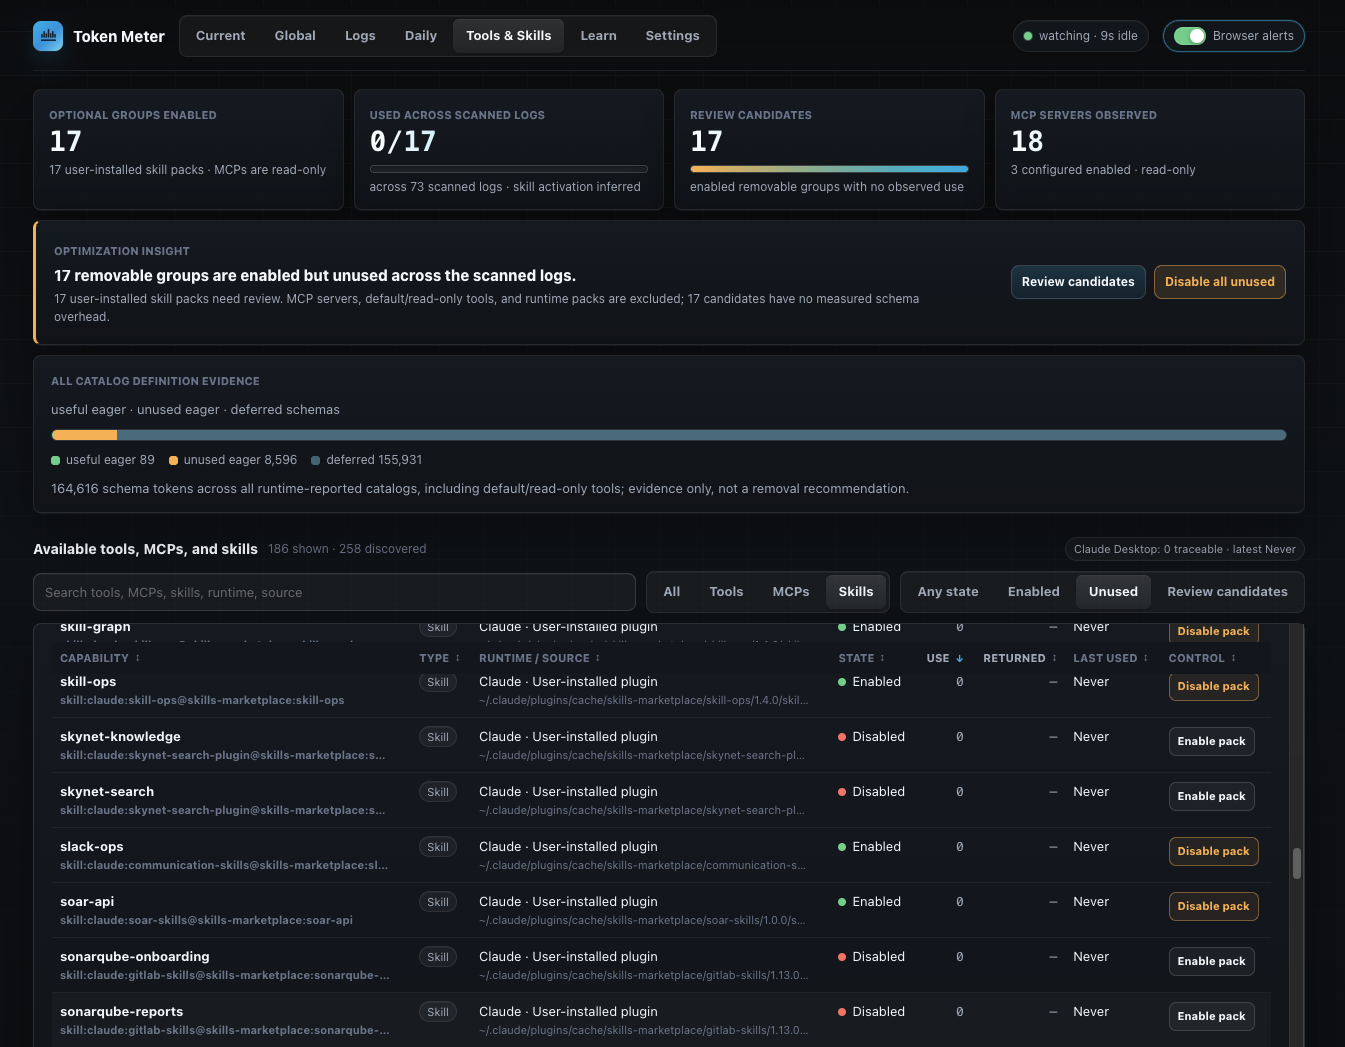Select the All type filter

point(672,592)
